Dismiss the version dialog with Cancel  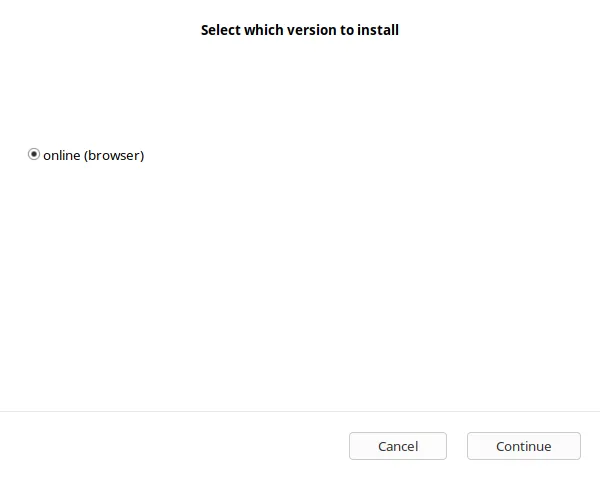click(398, 446)
